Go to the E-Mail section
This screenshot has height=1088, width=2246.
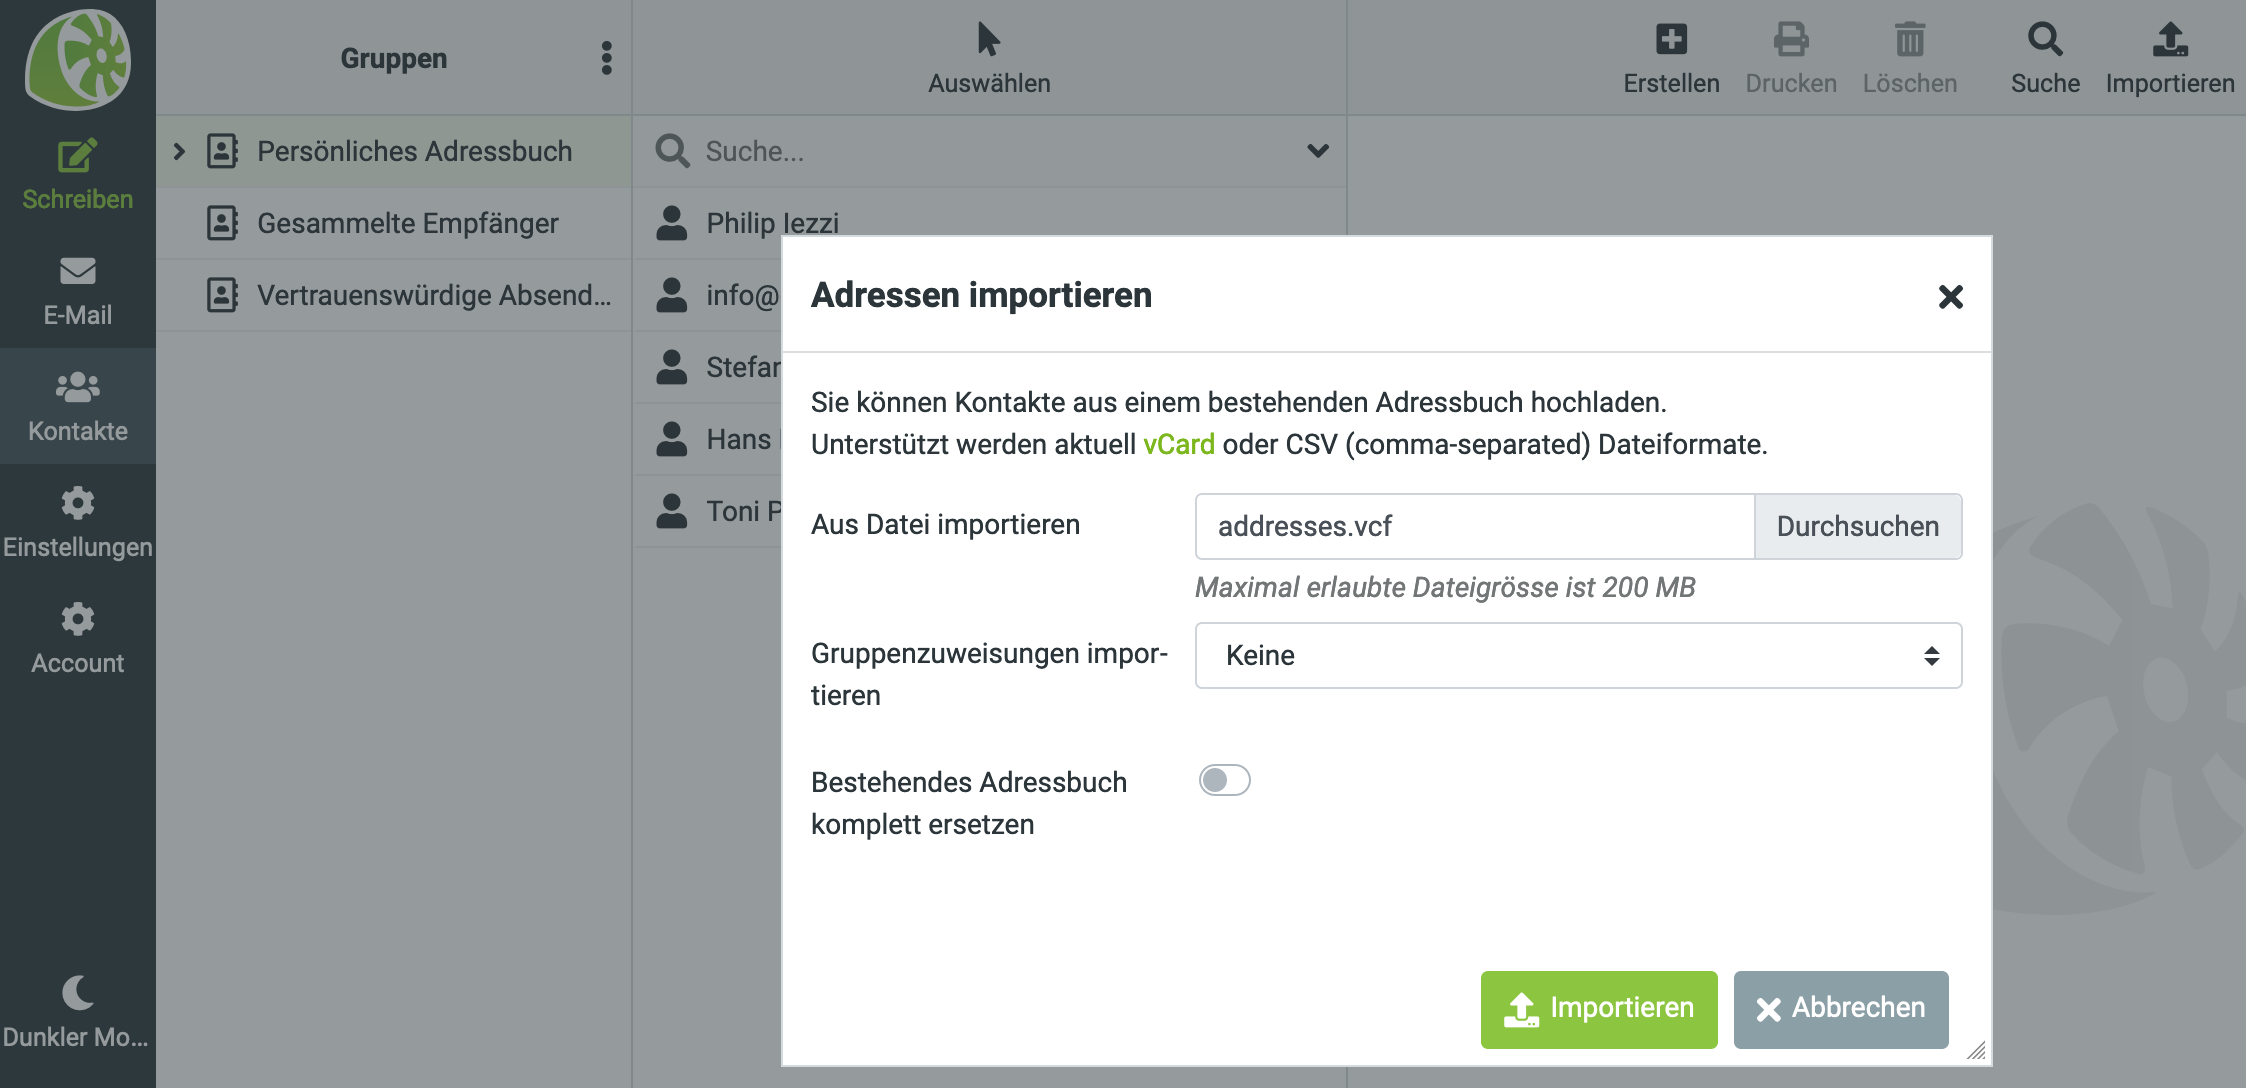(x=78, y=291)
